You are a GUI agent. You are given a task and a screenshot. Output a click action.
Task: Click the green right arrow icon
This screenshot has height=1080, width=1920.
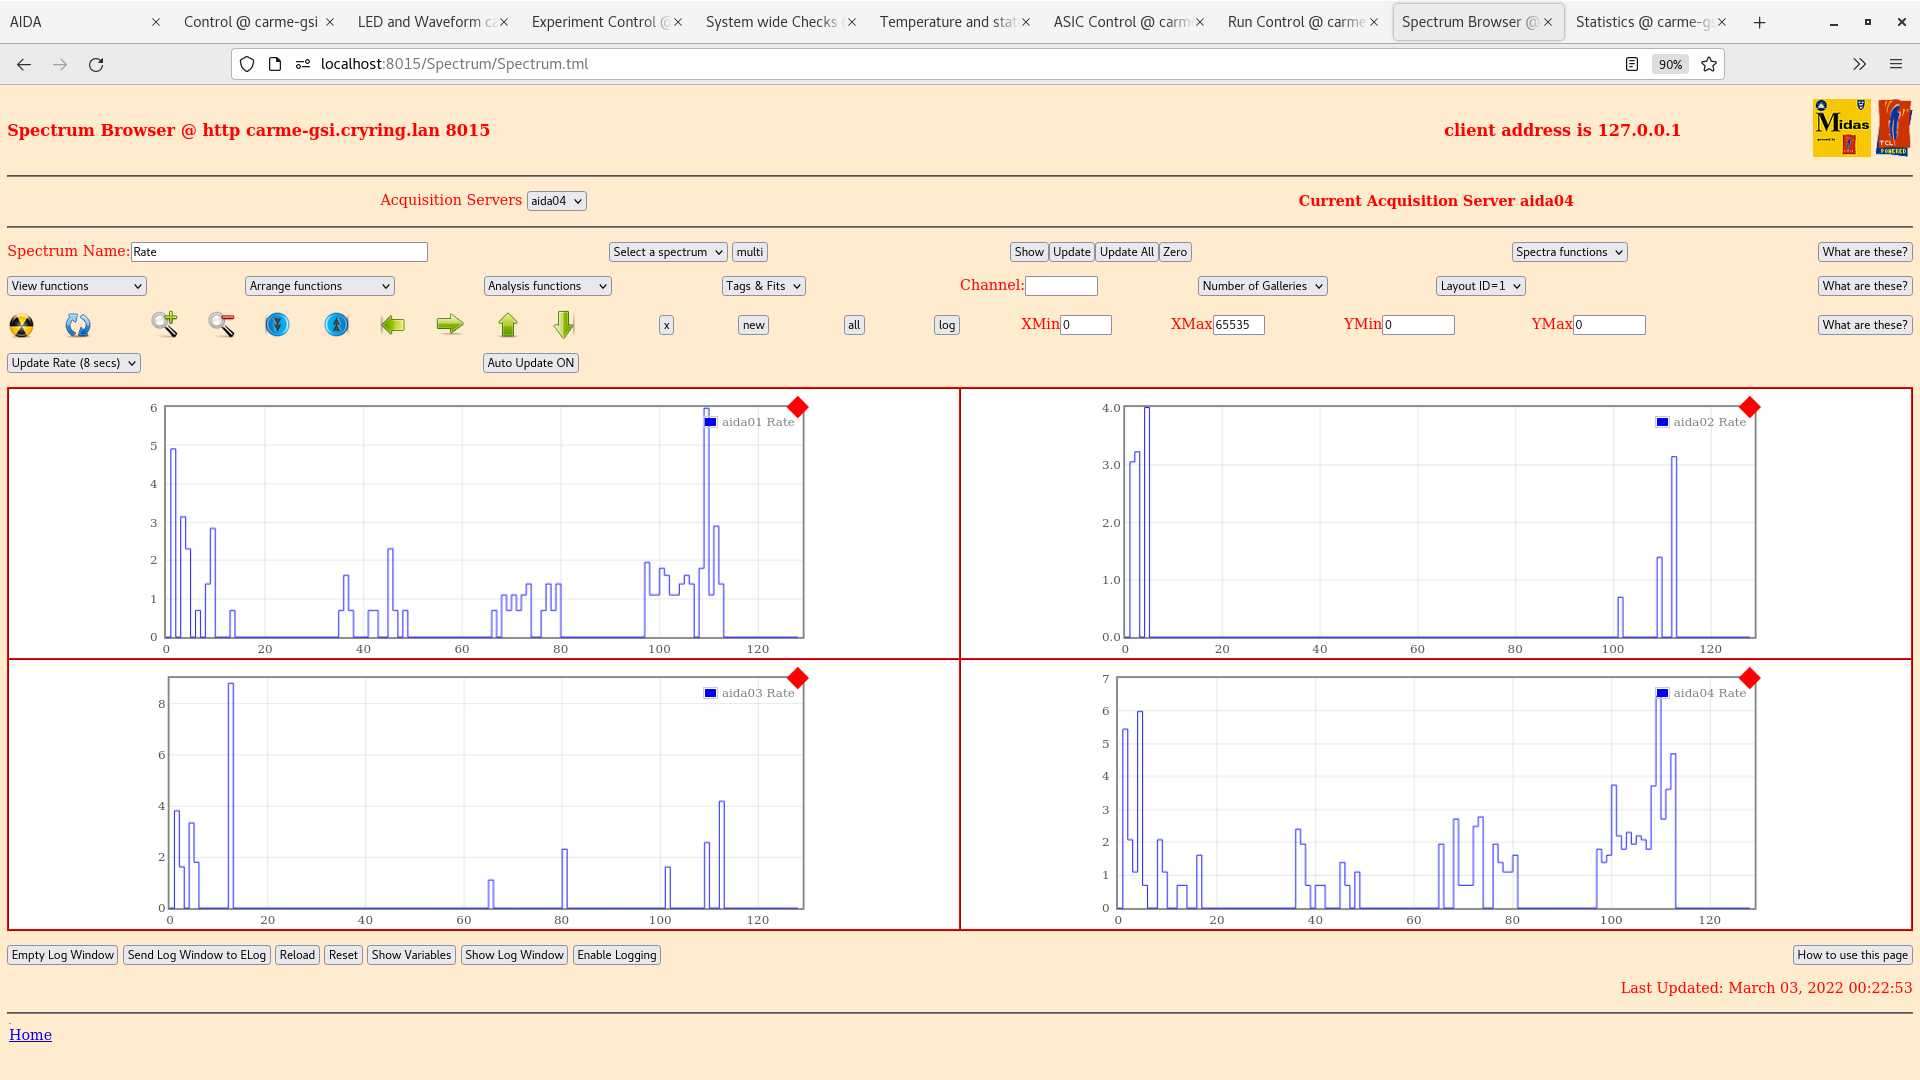coord(450,324)
